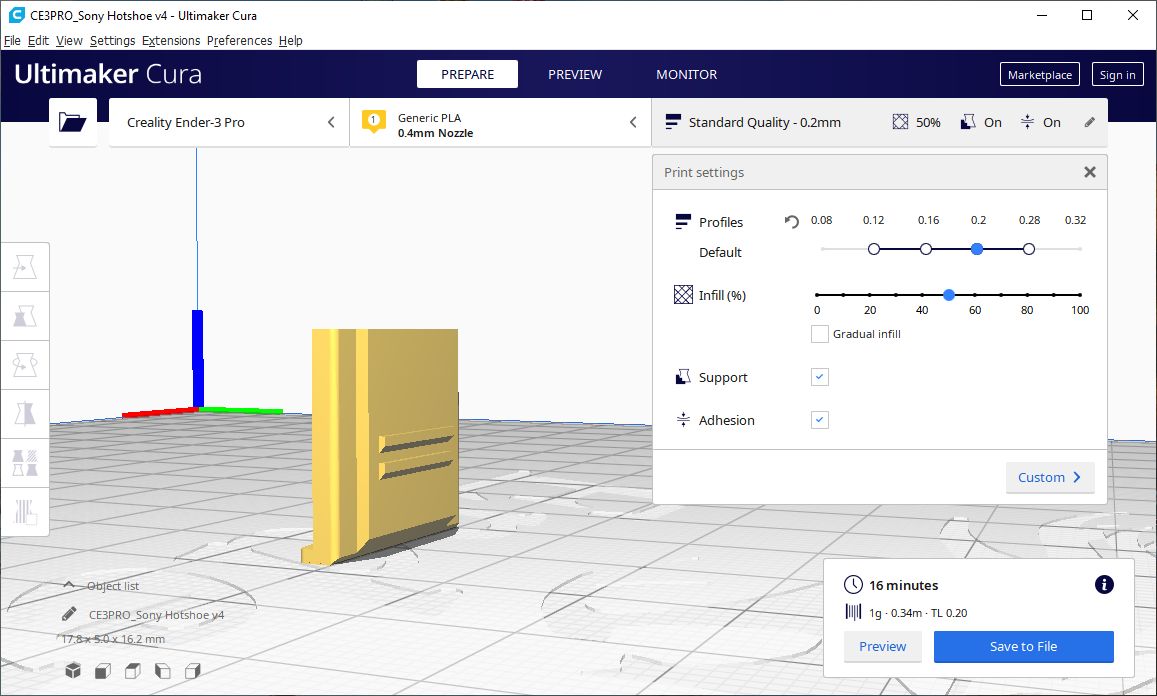The width and height of the screenshot is (1157, 696).
Task: Click the infill percentage slider handle
Action: tap(949, 294)
